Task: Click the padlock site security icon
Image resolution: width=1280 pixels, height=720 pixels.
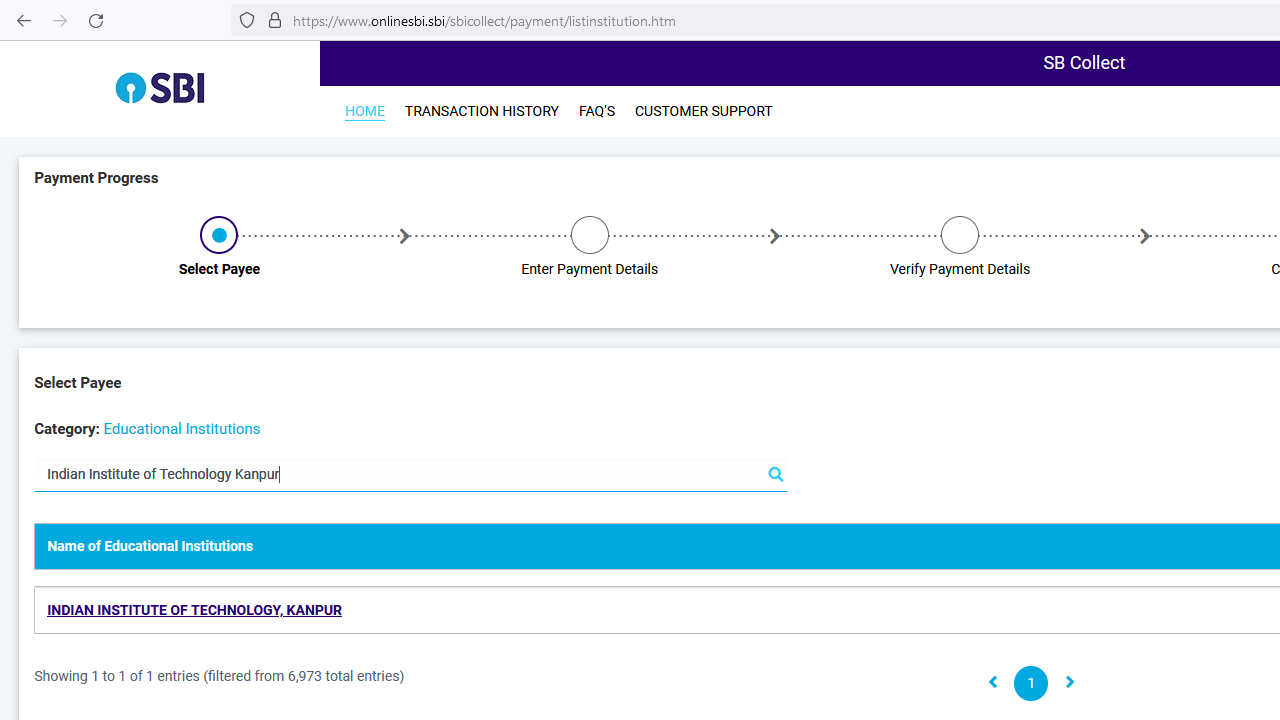Action: coord(274,21)
